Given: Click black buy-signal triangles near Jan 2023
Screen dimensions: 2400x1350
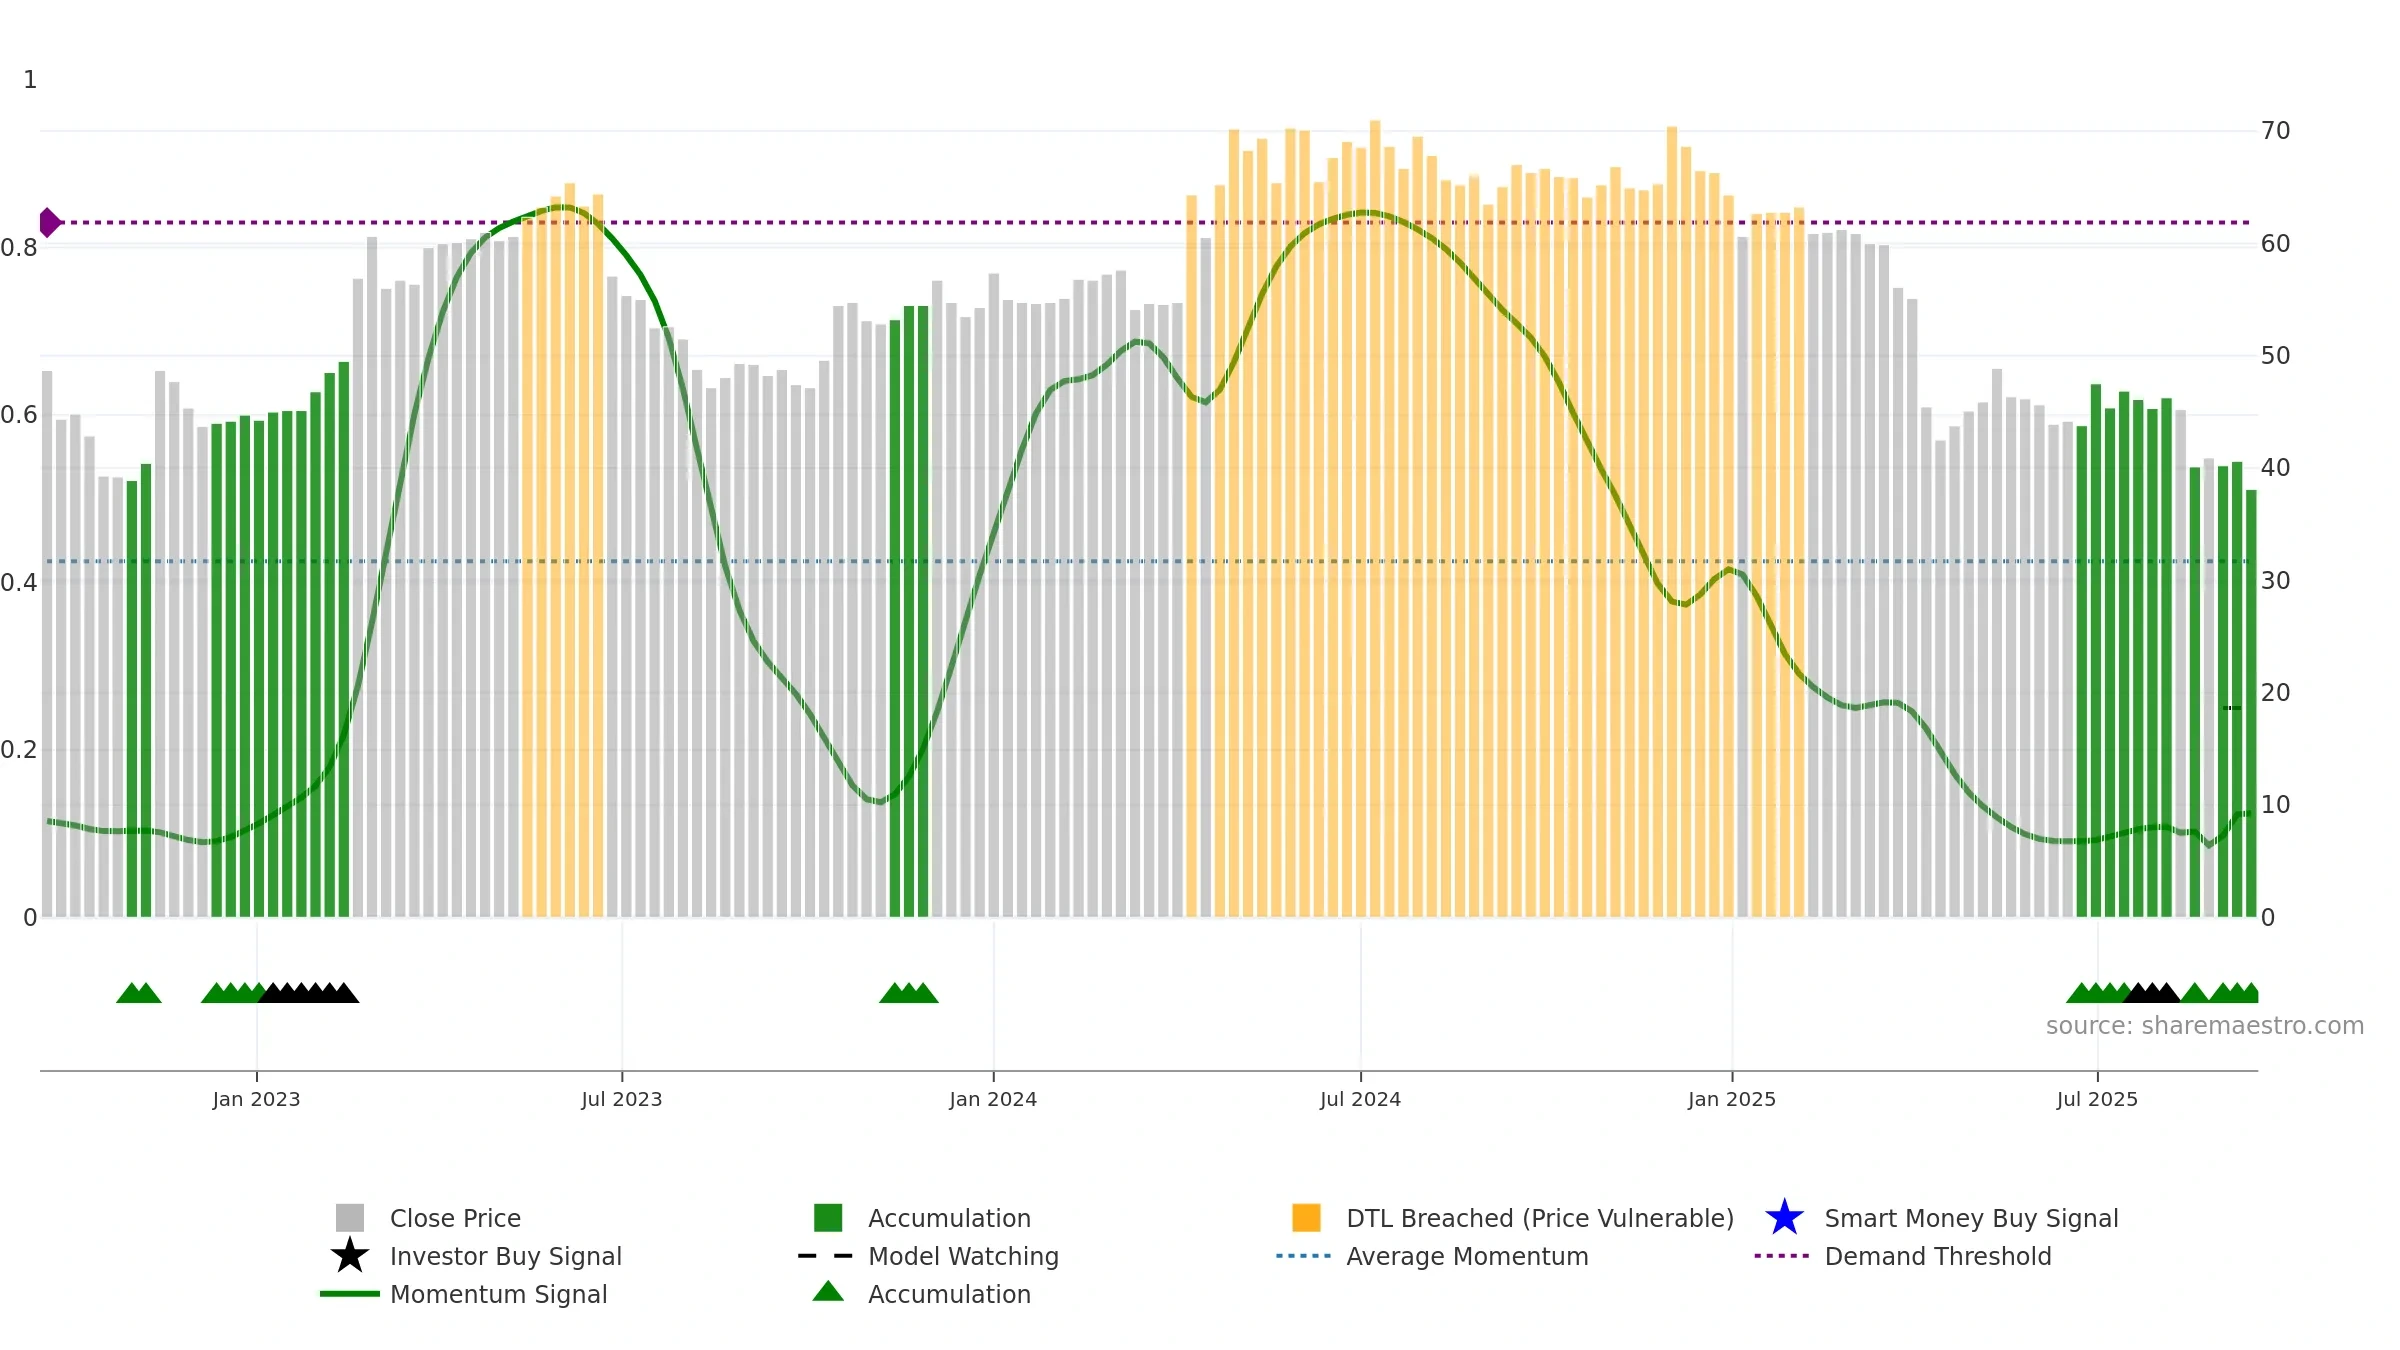Looking at the screenshot, I should (x=308, y=993).
